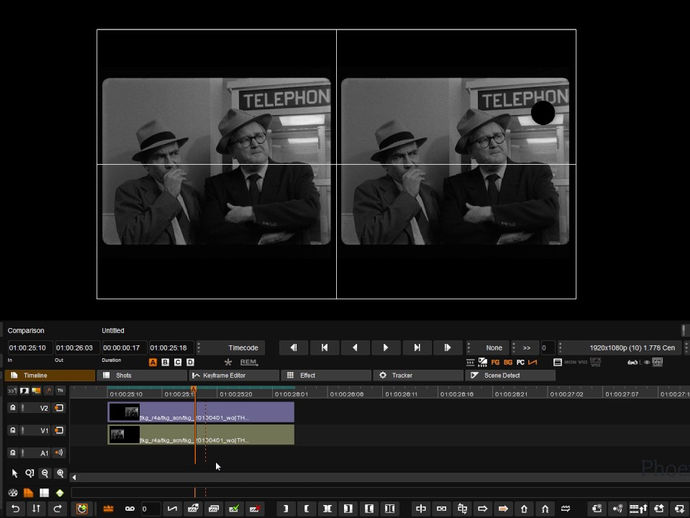This screenshot has height=518, width=690.
Task: Mute the A1 audio track speaker
Action: pyautogui.click(x=59, y=452)
